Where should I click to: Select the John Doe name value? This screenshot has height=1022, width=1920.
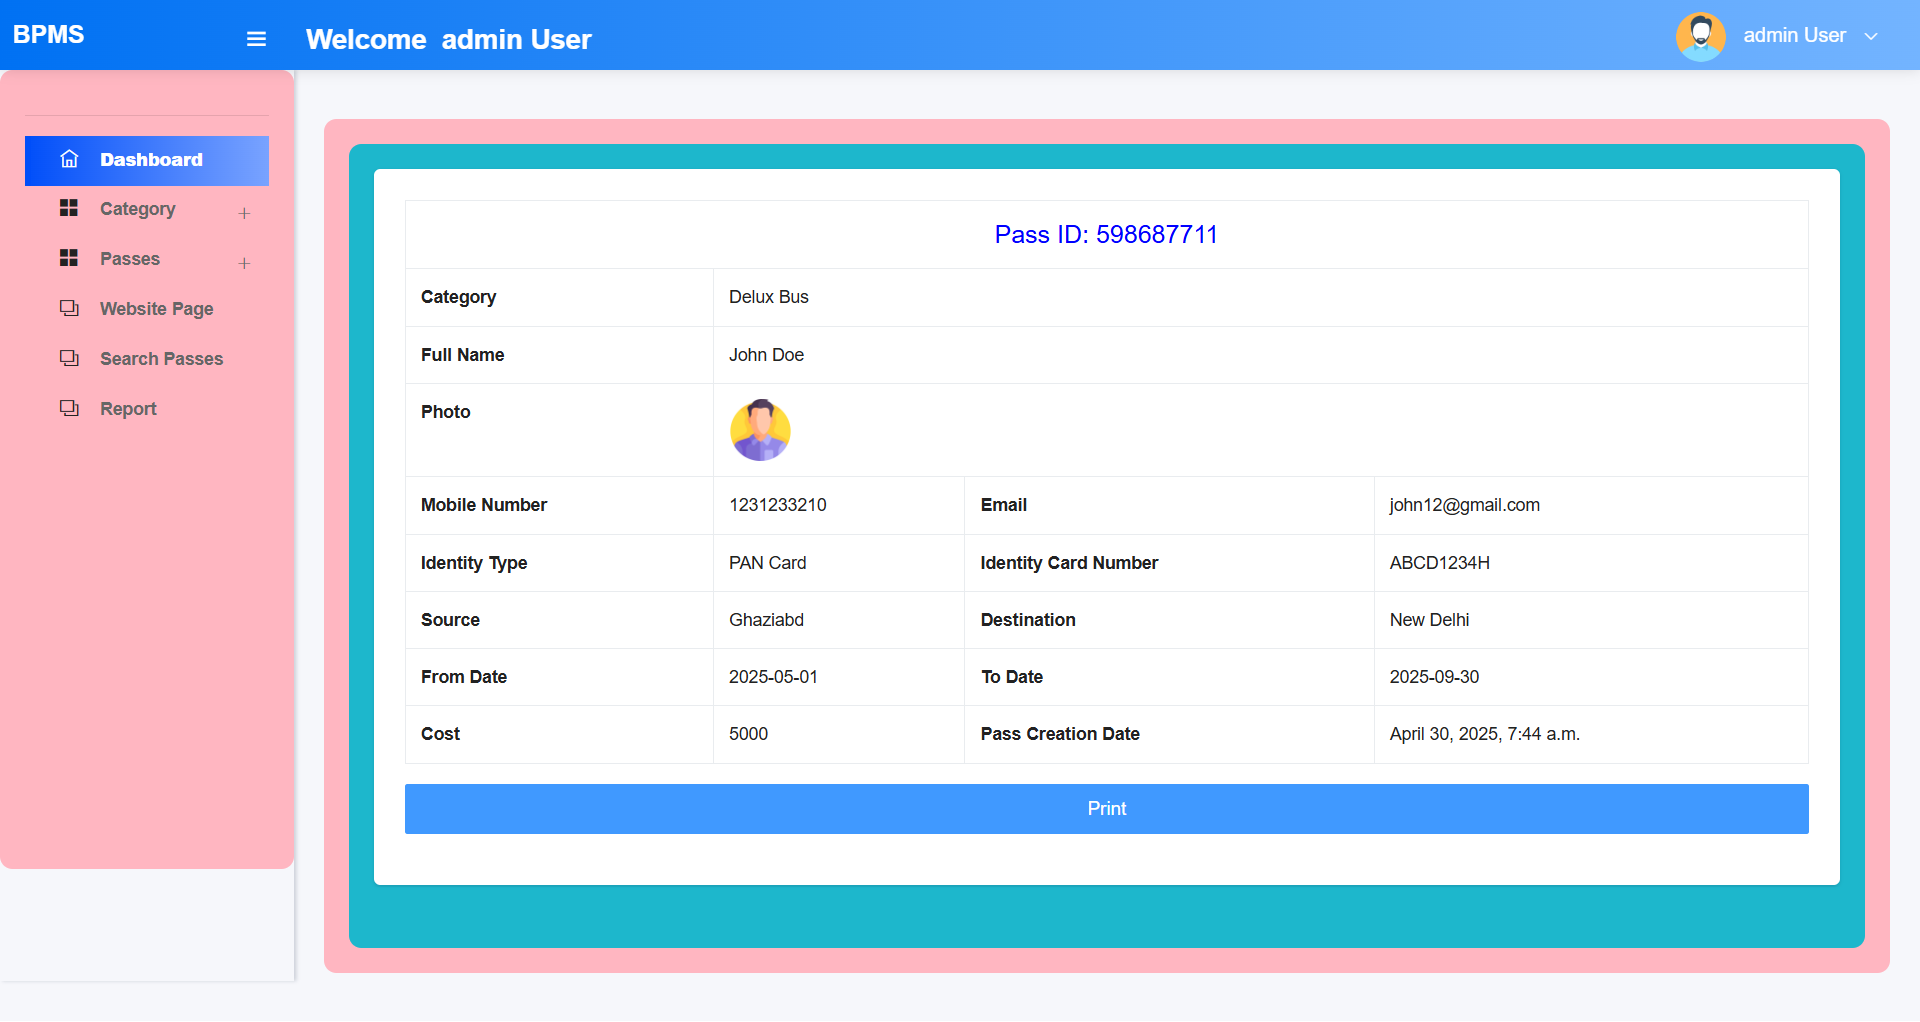[x=766, y=355]
